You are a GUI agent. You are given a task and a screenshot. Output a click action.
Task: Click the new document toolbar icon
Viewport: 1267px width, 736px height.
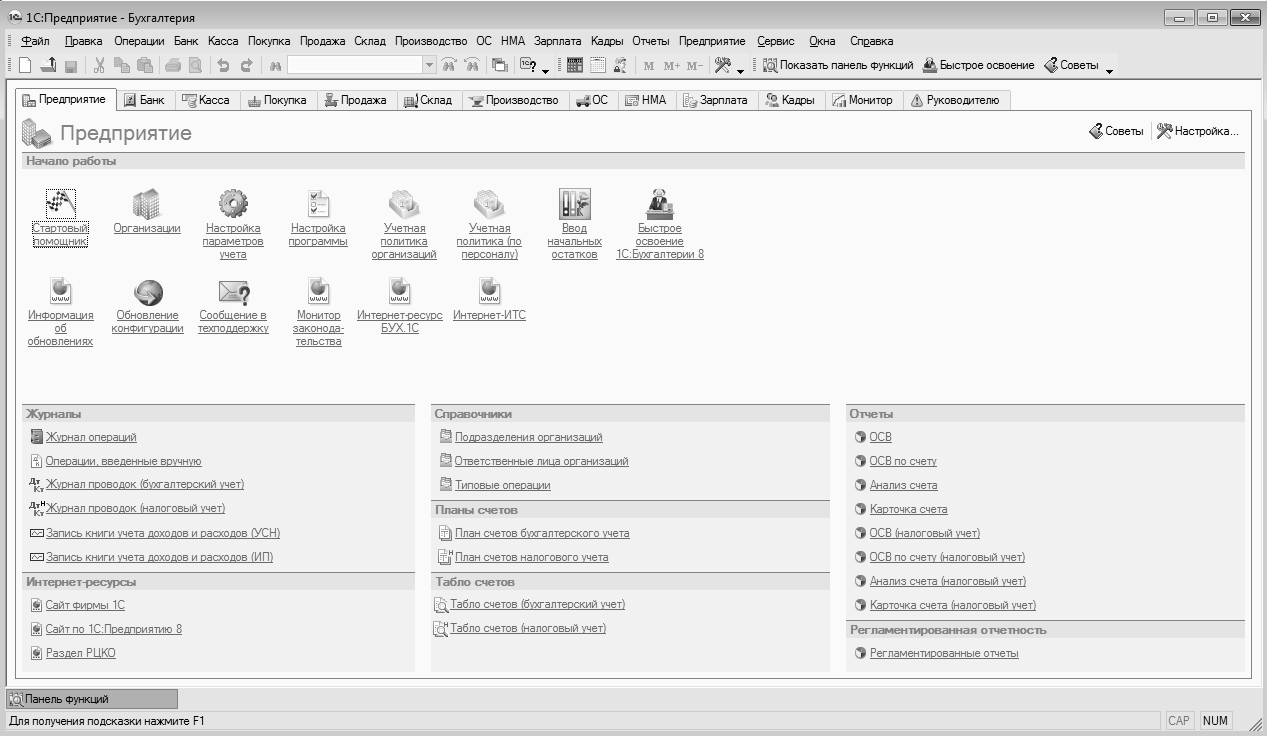[25, 66]
